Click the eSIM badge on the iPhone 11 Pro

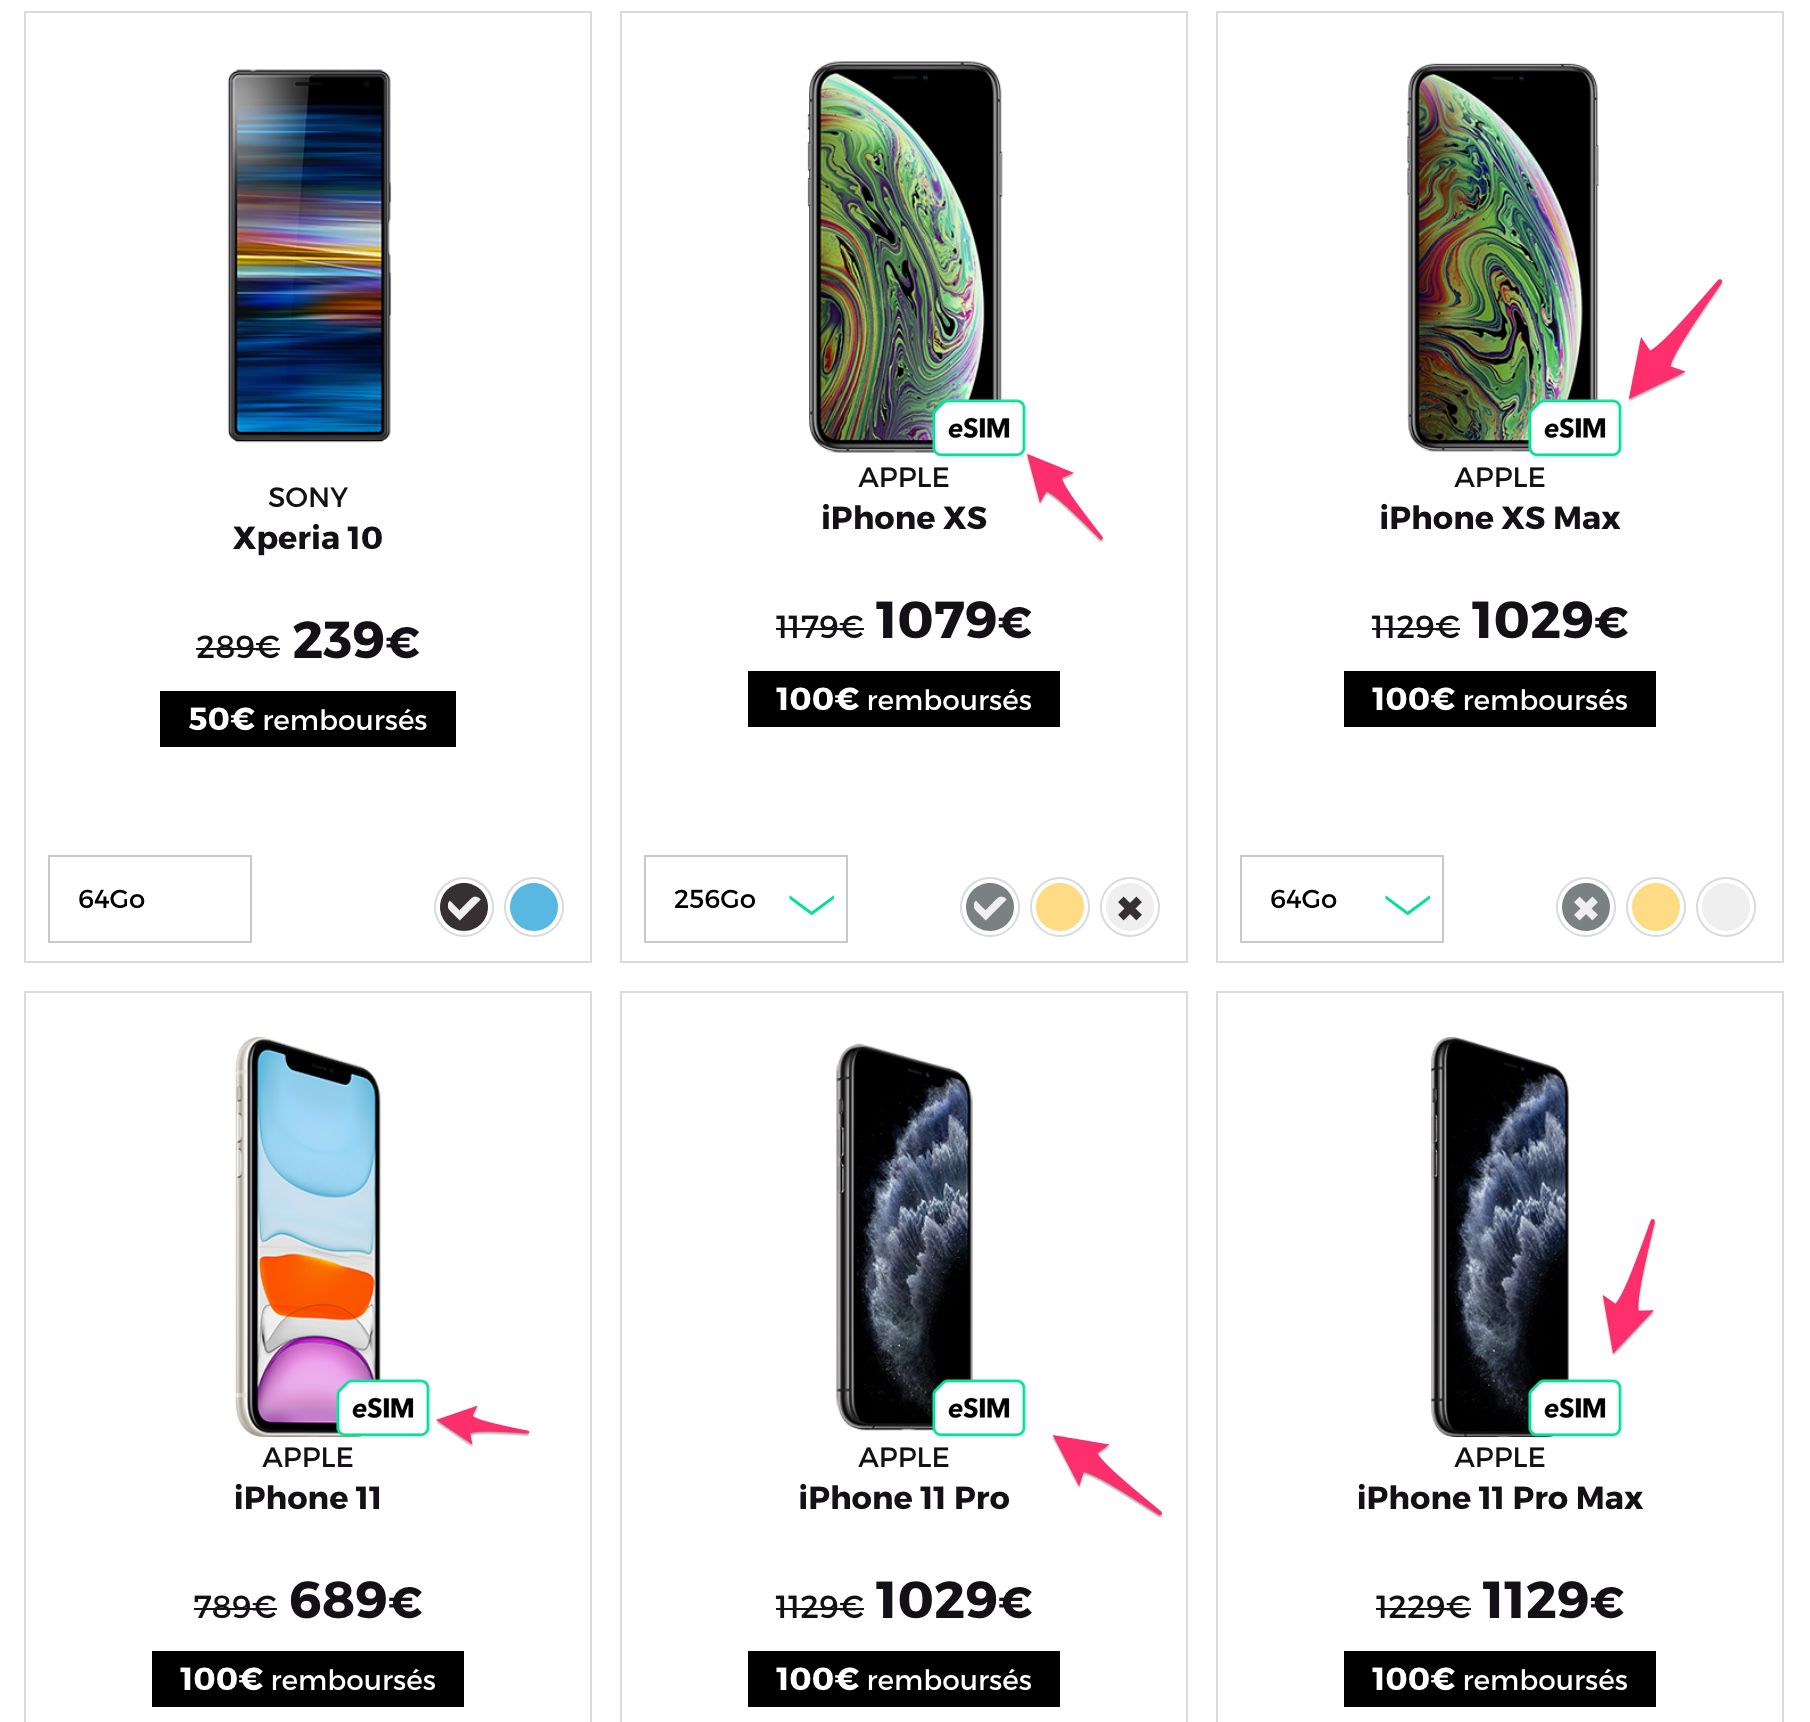click(x=979, y=1409)
